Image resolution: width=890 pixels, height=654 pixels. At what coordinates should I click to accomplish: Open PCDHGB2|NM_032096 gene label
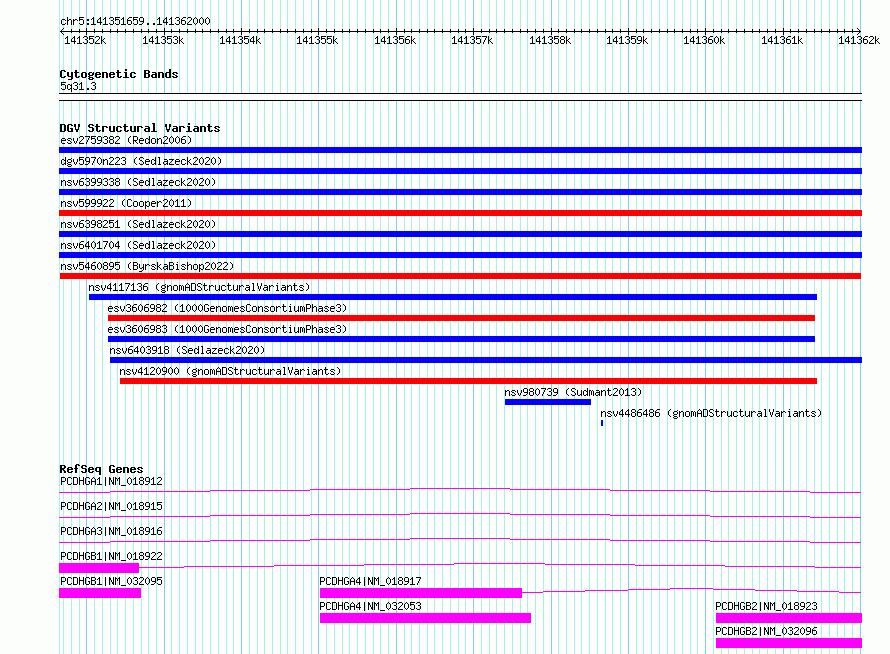(x=766, y=631)
